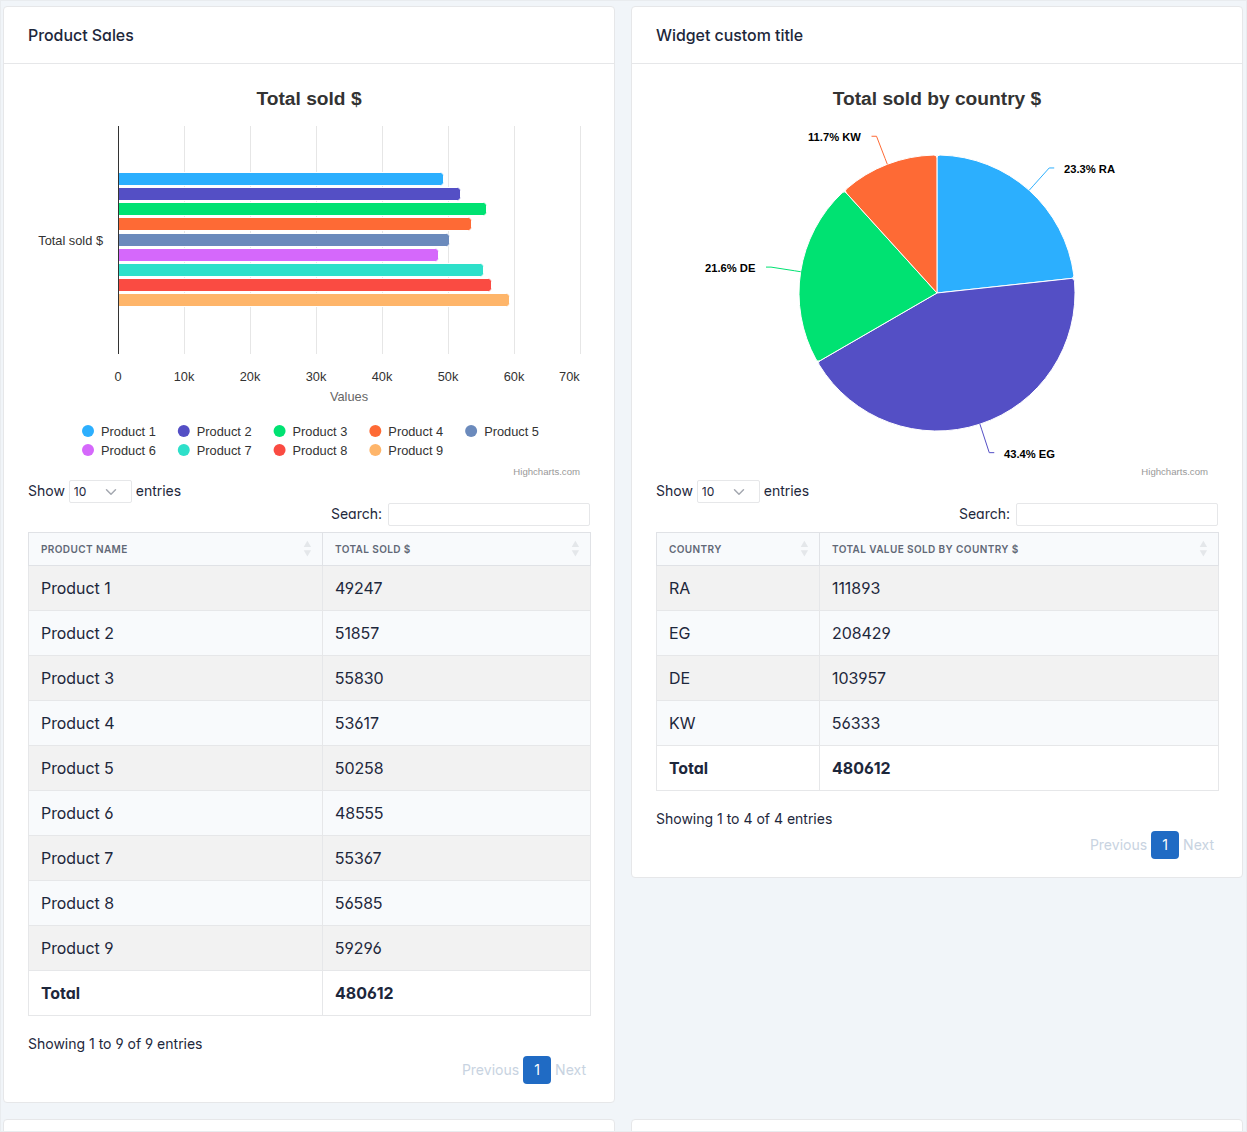Click the 11.7% KW pie label
The image size is (1247, 1132).
pyautogui.click(x=834, y=137)
